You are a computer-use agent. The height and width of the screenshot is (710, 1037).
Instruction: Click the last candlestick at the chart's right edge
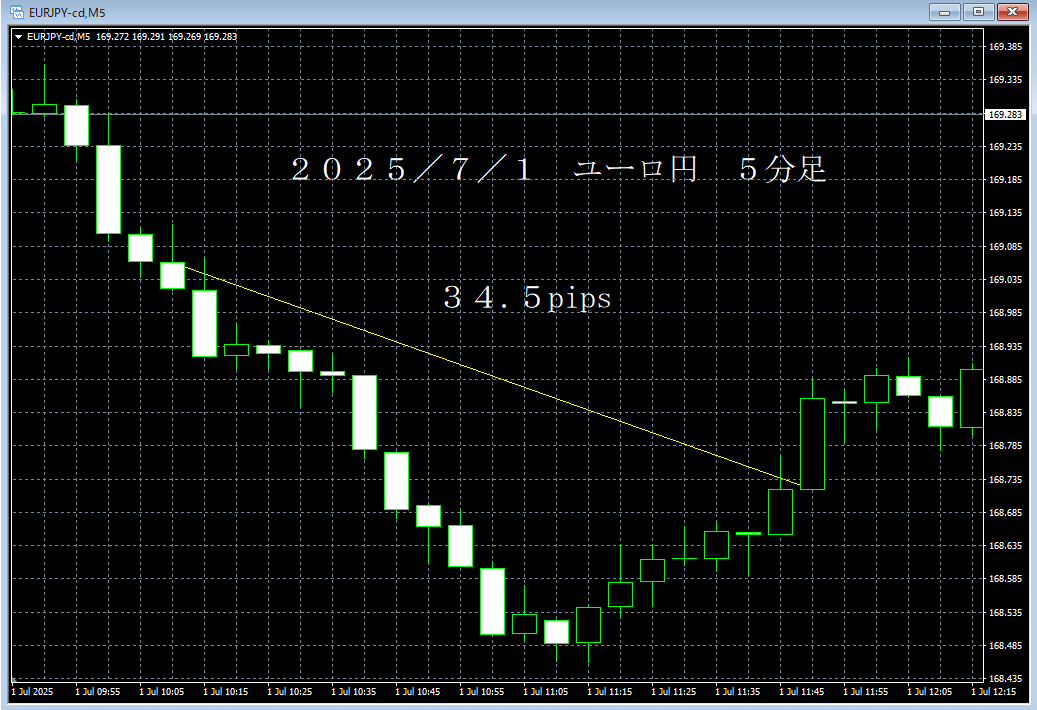point(972,400)
